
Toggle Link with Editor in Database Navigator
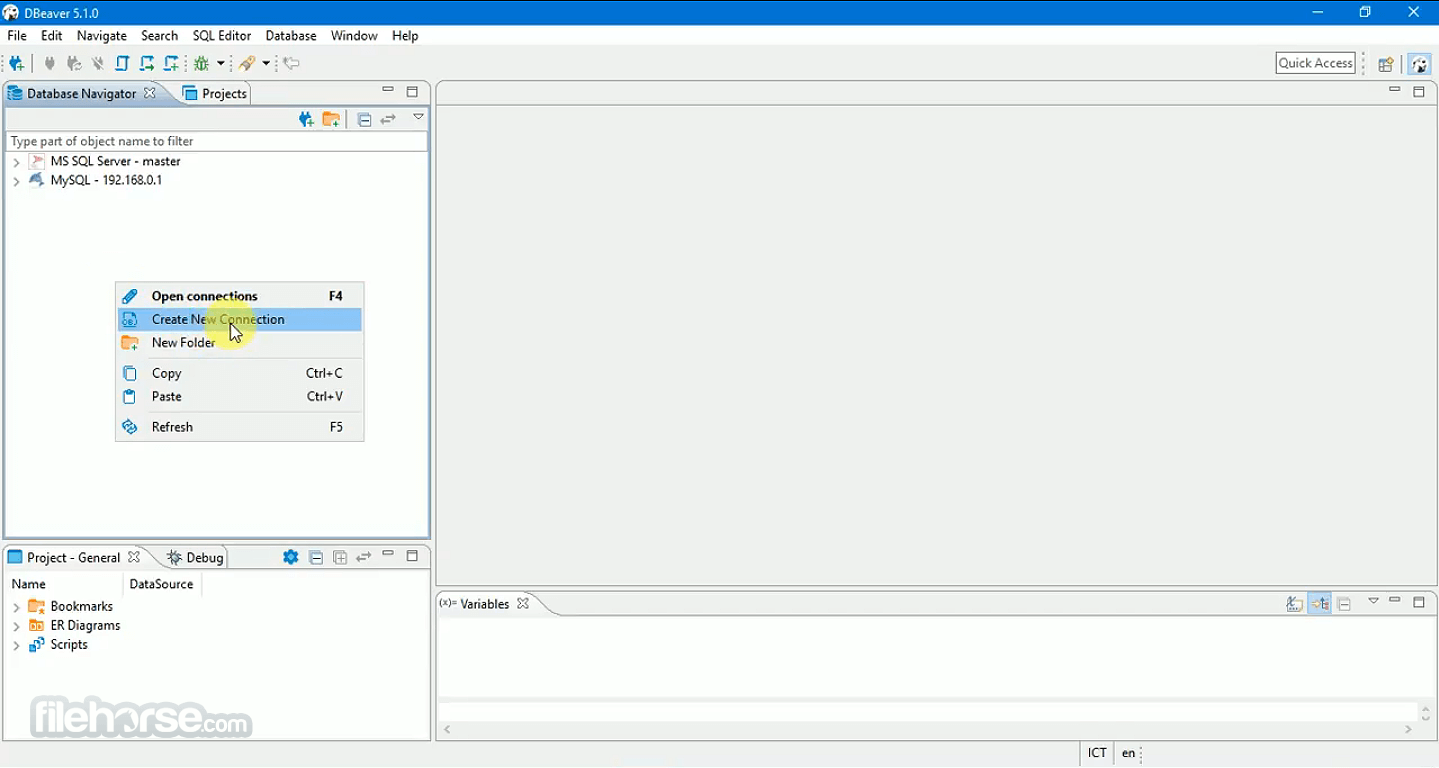(388, 120)
